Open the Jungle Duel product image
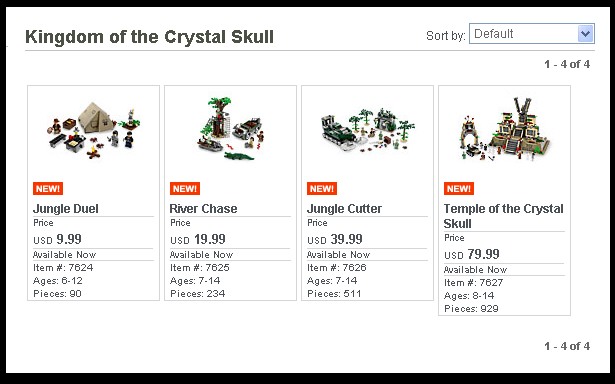The image size is (615, 384). 94,129
